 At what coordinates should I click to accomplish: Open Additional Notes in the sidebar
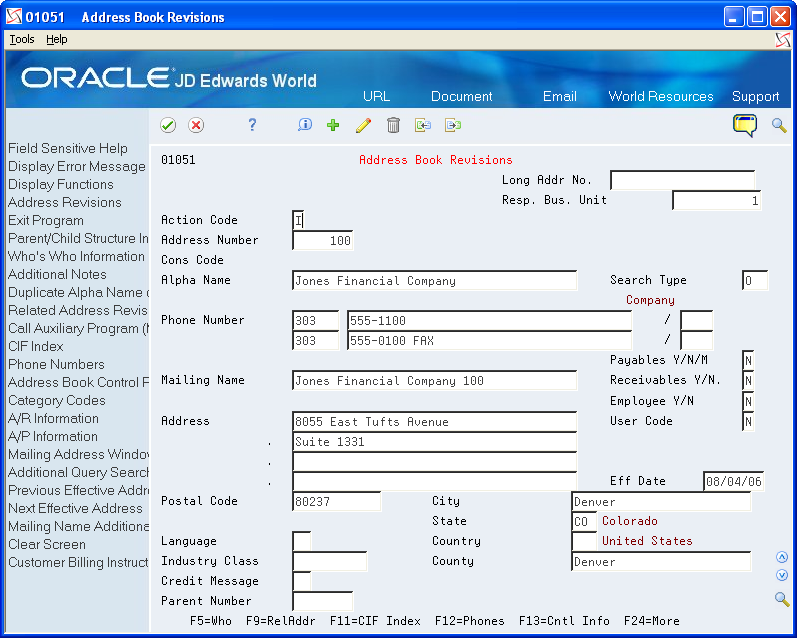(x=57, y=275)
